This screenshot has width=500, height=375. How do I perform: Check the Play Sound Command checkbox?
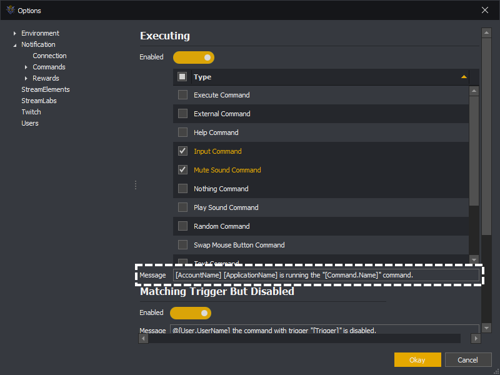[183, 207]
